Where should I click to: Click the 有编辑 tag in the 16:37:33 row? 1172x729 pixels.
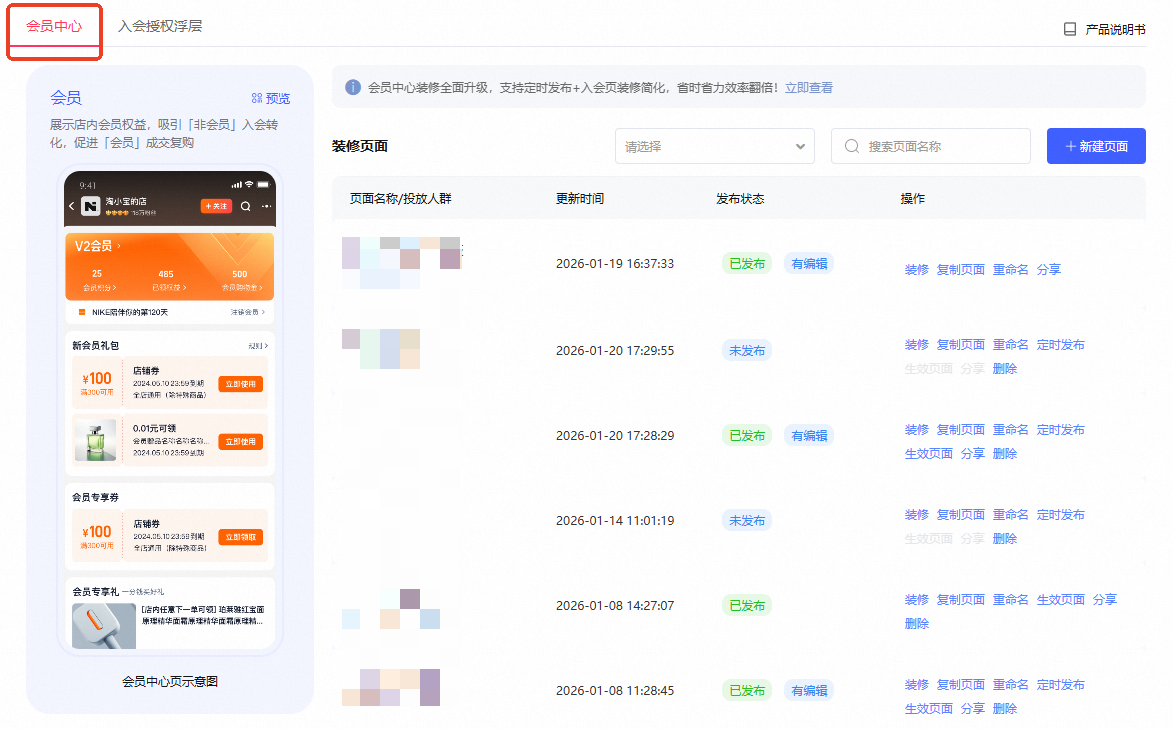809,264
